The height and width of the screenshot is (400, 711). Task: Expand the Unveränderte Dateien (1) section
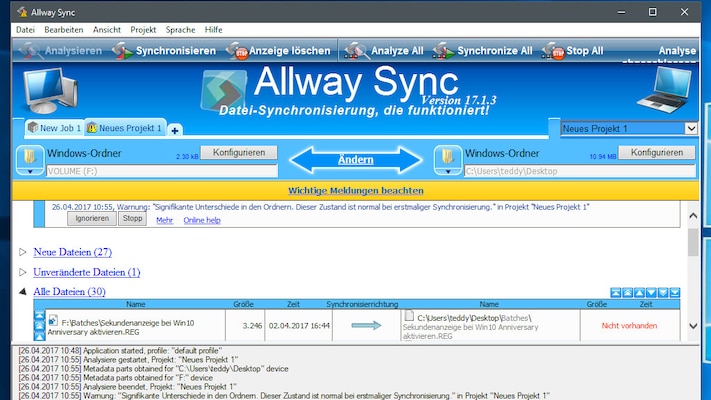click(24, 272)
